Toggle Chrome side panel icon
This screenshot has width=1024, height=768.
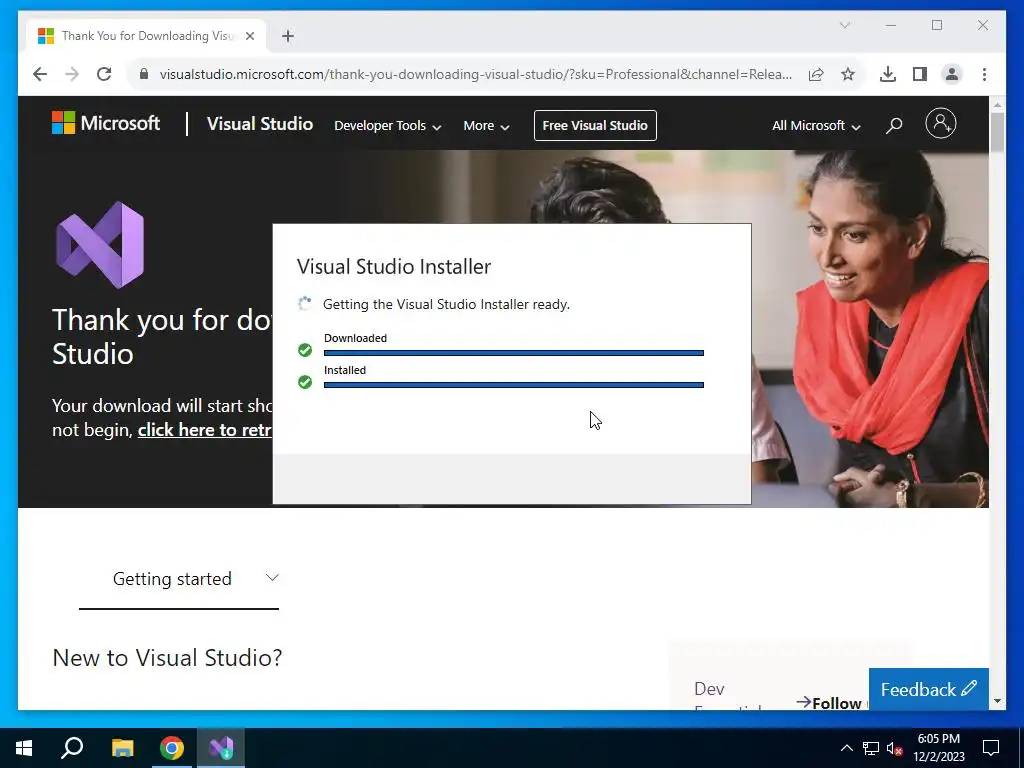[920, 74]
